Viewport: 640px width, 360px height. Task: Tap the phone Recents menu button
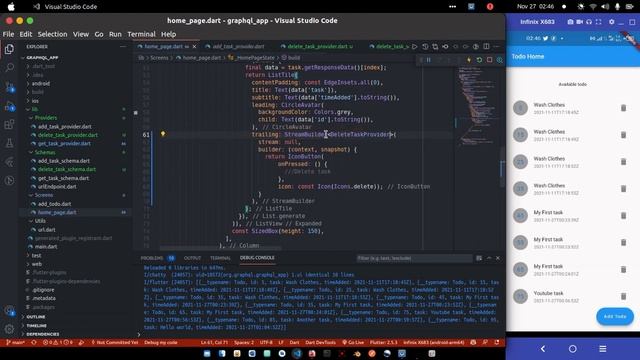pos(602,349)
